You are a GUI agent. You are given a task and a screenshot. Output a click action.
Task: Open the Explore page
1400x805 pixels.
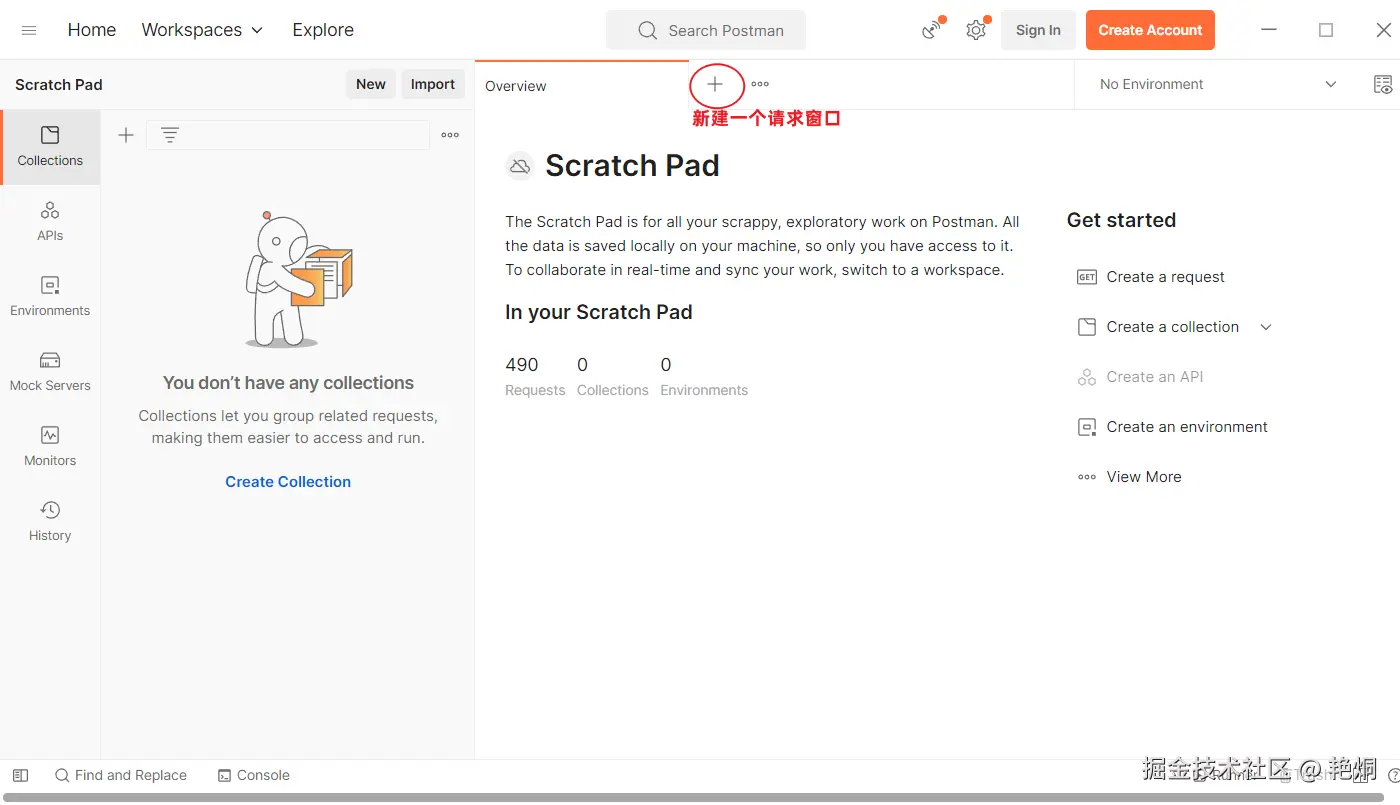(323, 30)
